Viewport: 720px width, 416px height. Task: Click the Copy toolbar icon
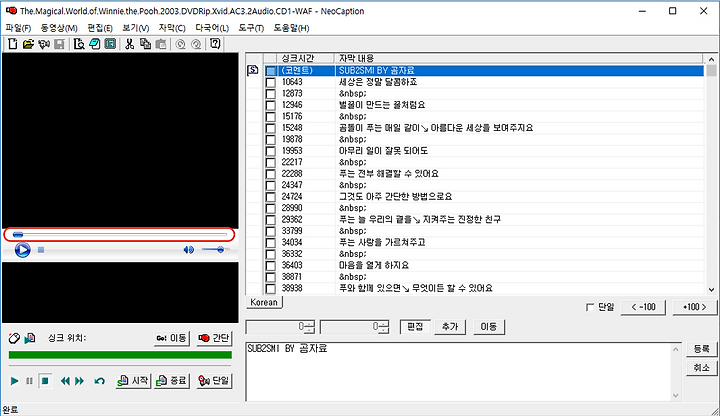(x=146, y=44)
